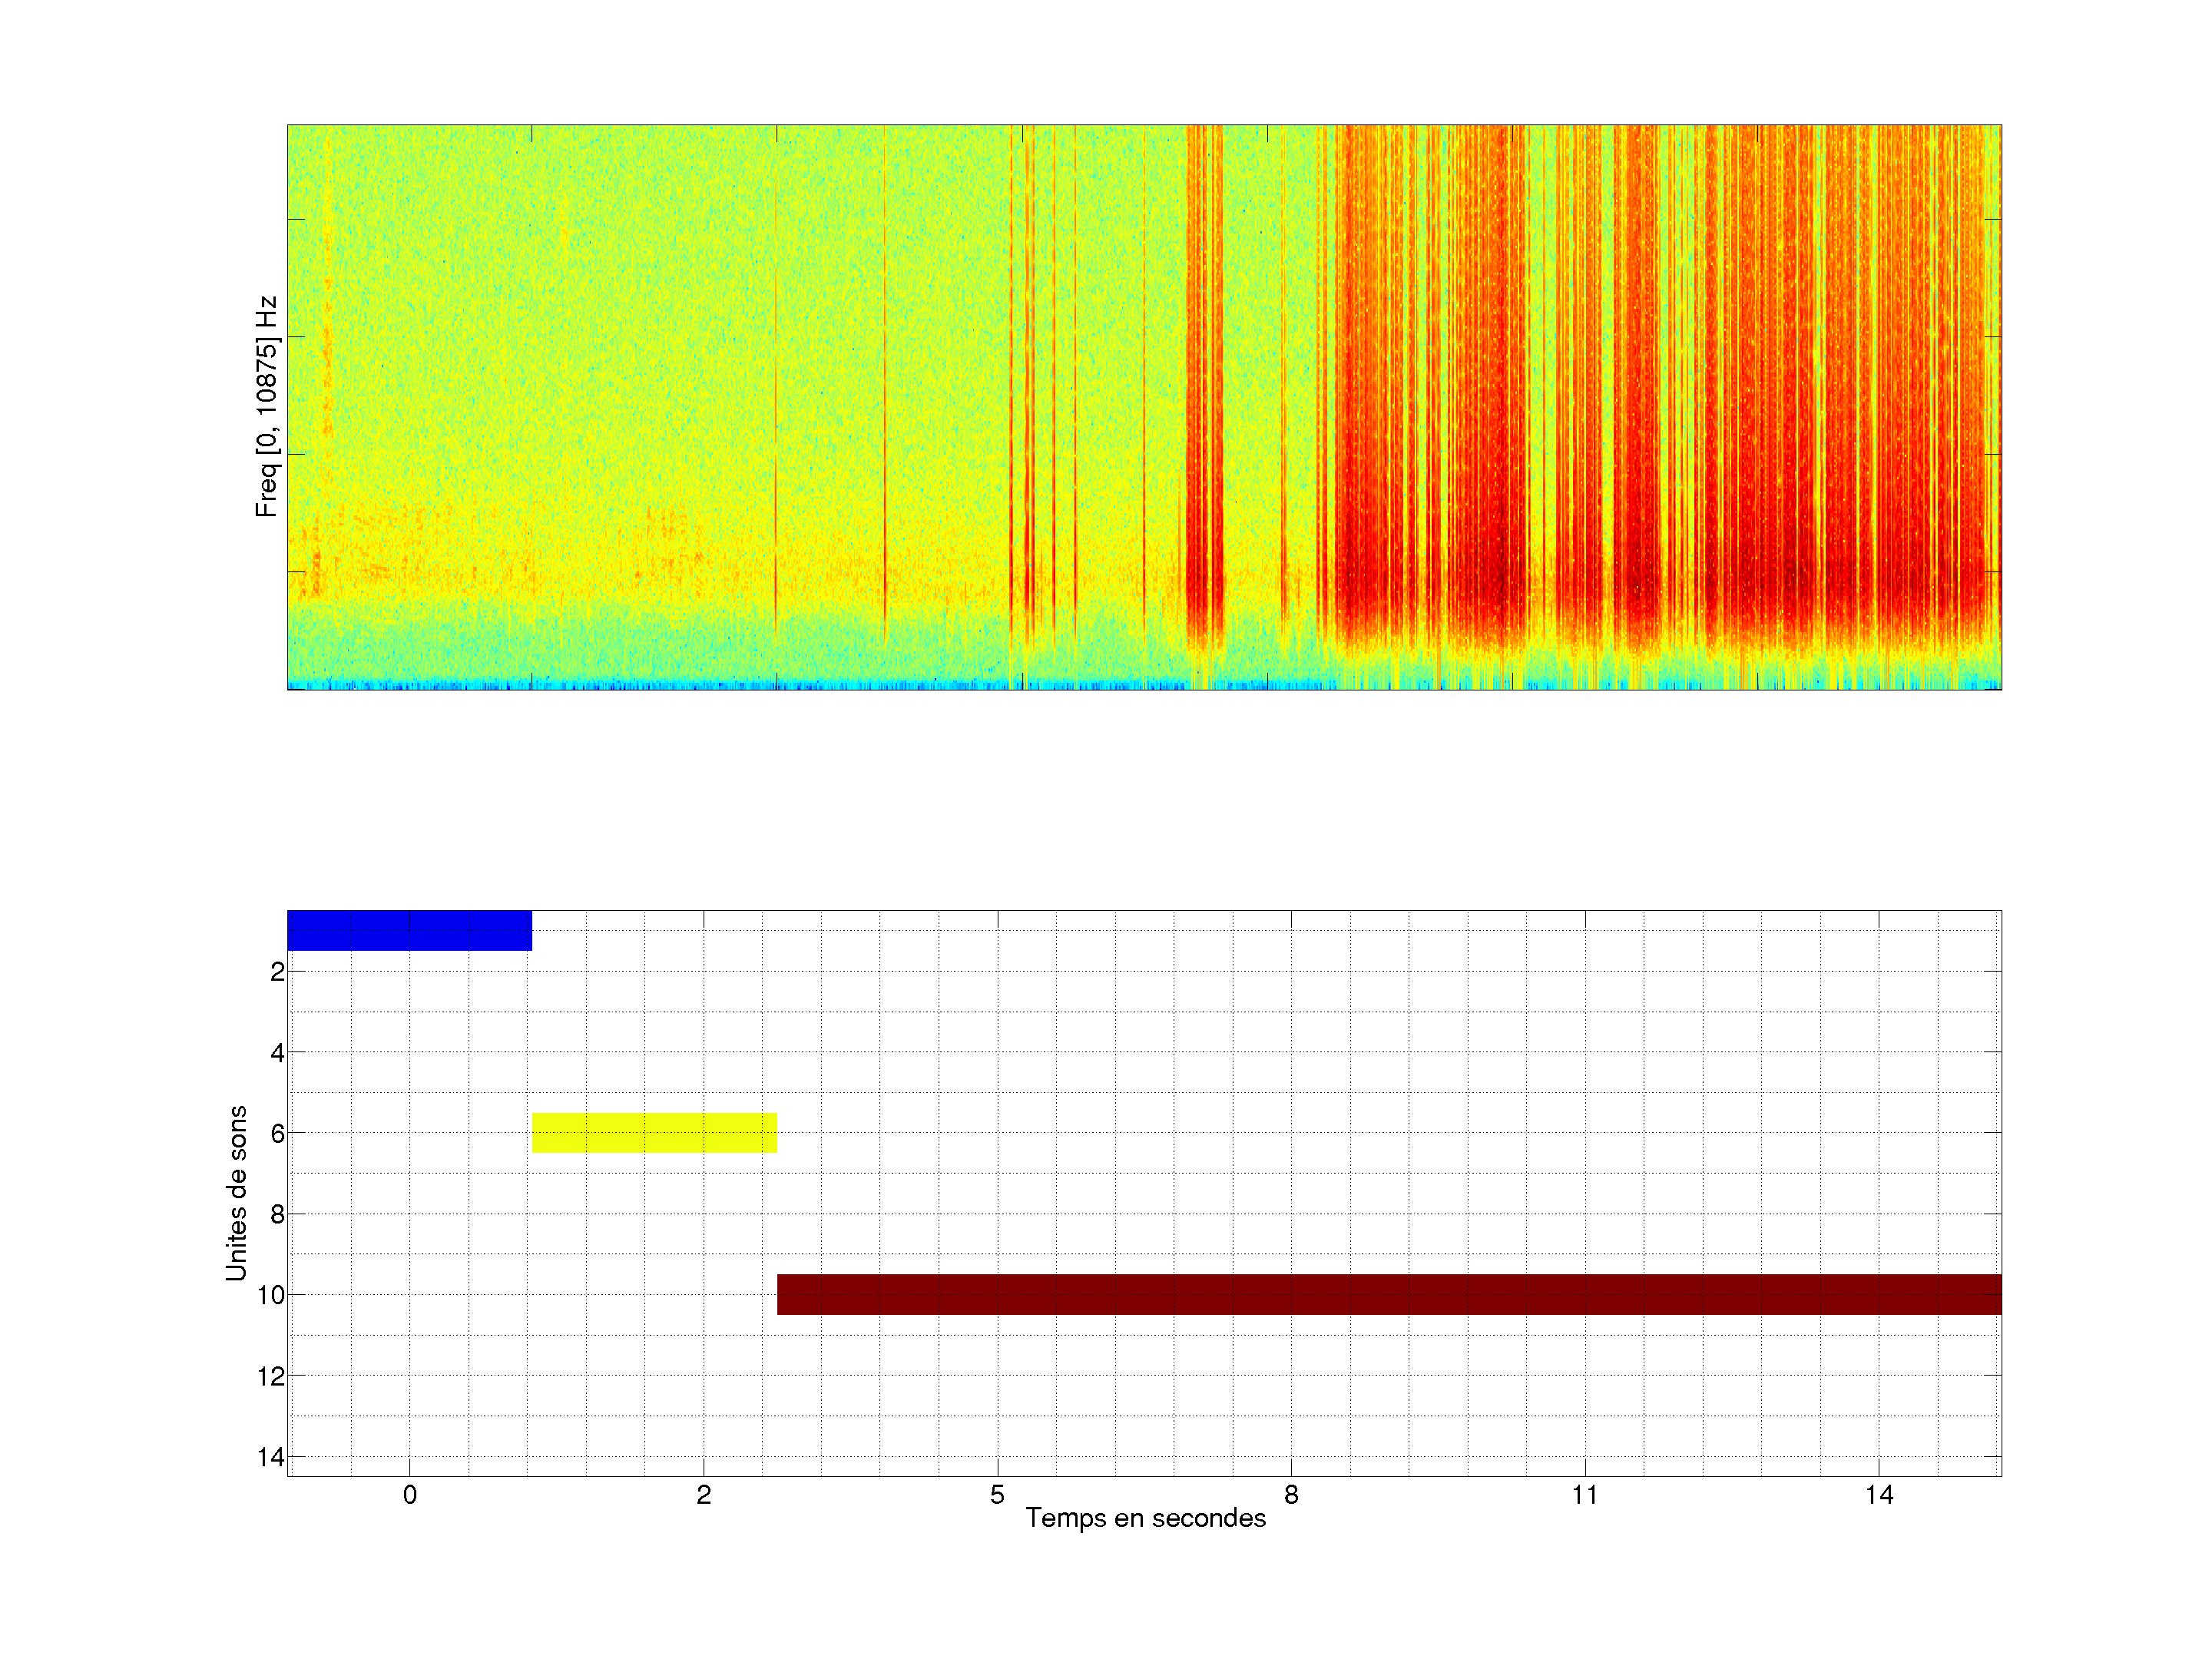Click the y-axis tick label 4

coord(277,1053)
